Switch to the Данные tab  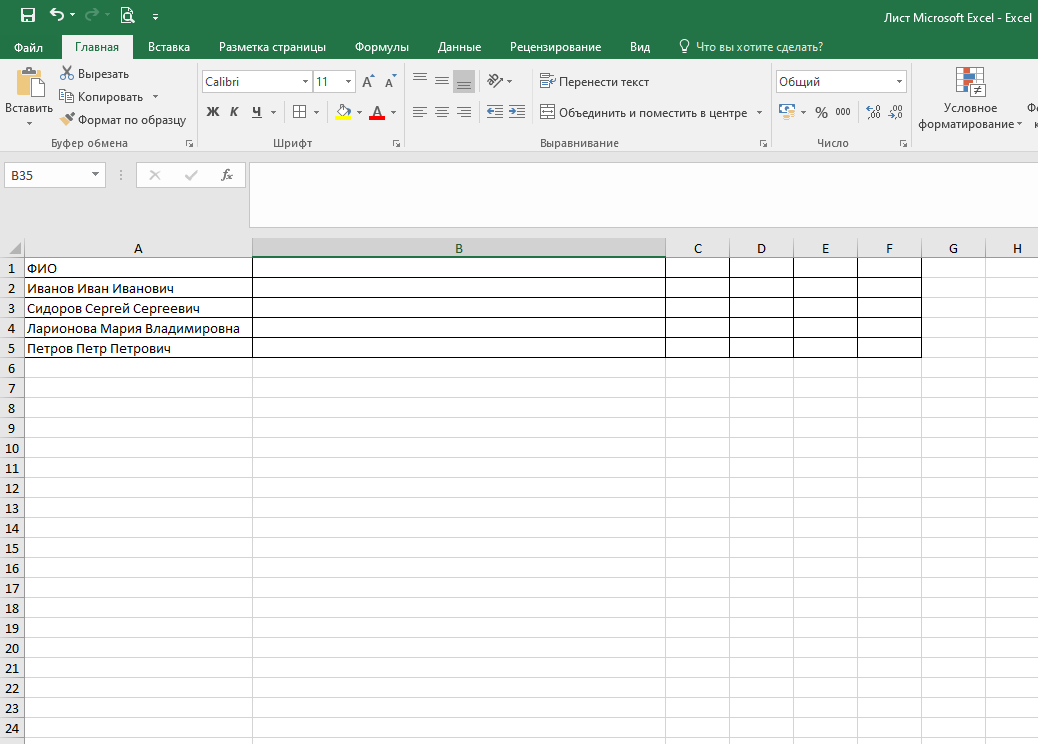click(459, 47)
